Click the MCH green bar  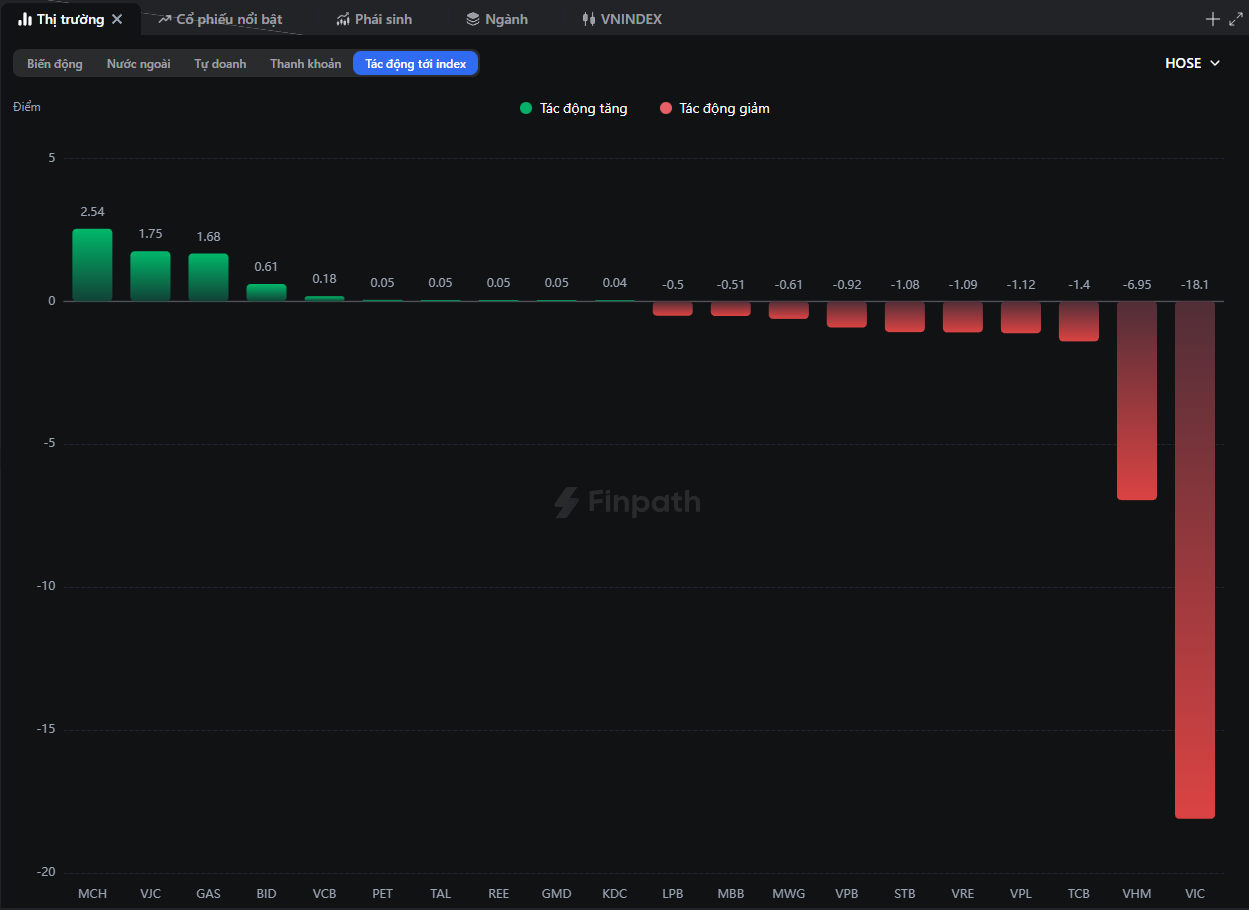(92, 265)
